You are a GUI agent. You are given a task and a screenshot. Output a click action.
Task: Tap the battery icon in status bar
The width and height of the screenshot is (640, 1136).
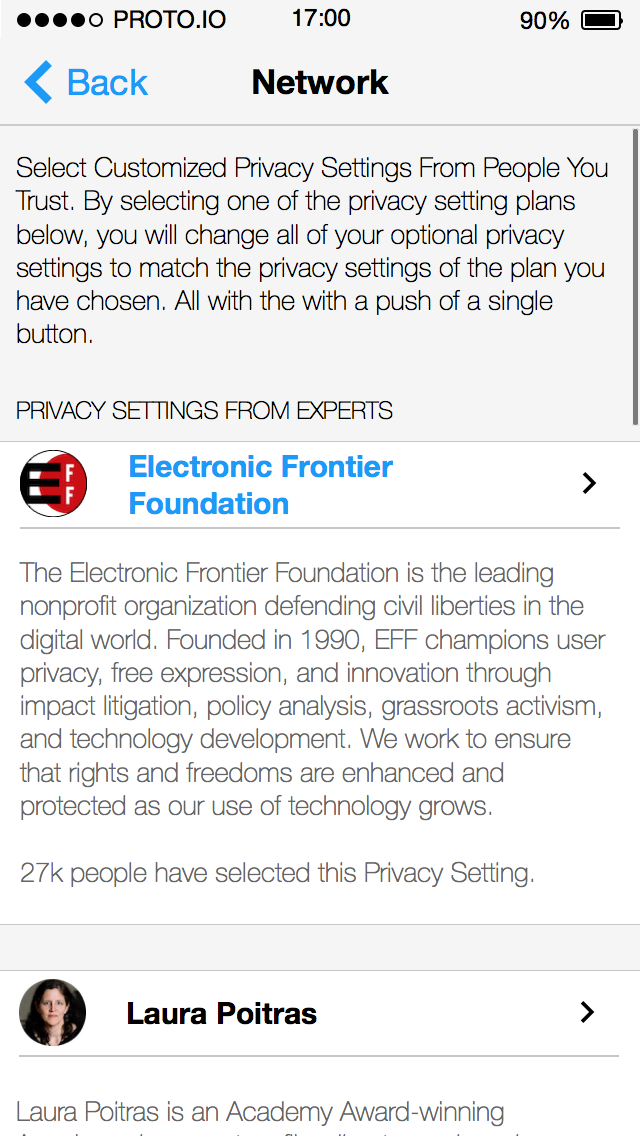pos(602,20)
